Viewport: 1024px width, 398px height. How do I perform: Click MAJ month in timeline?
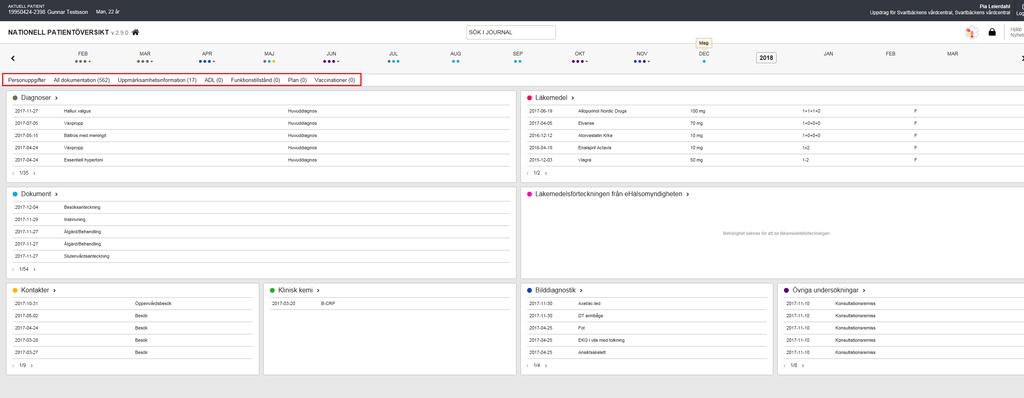(269, 54)
